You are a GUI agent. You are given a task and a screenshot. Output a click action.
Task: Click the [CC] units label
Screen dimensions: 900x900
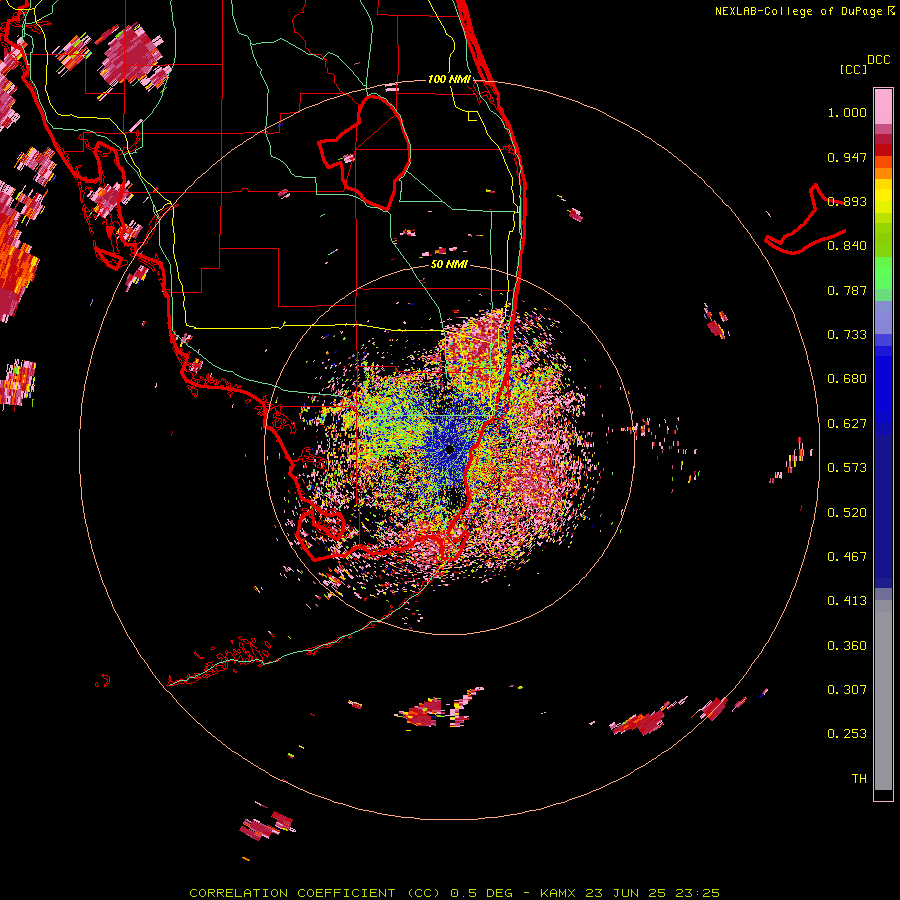tap(853, 69)
